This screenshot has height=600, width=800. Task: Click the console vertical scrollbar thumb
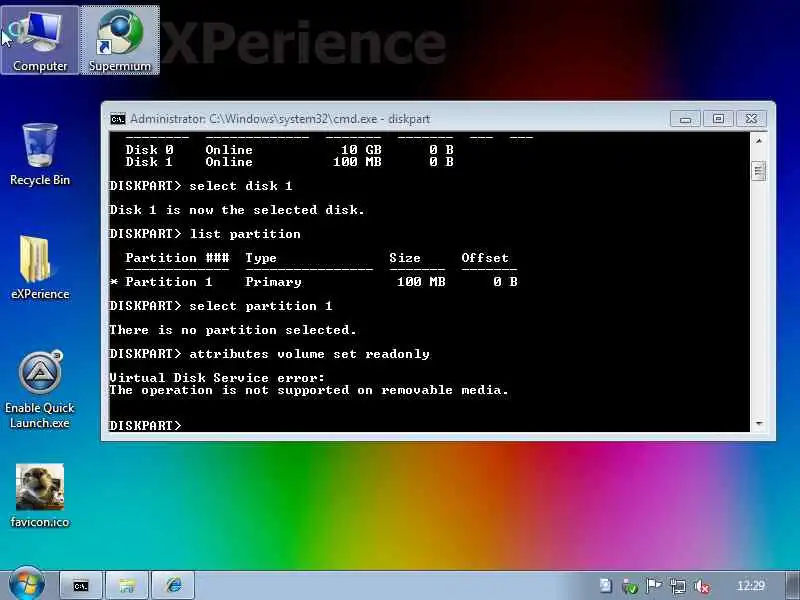point(759,171)
